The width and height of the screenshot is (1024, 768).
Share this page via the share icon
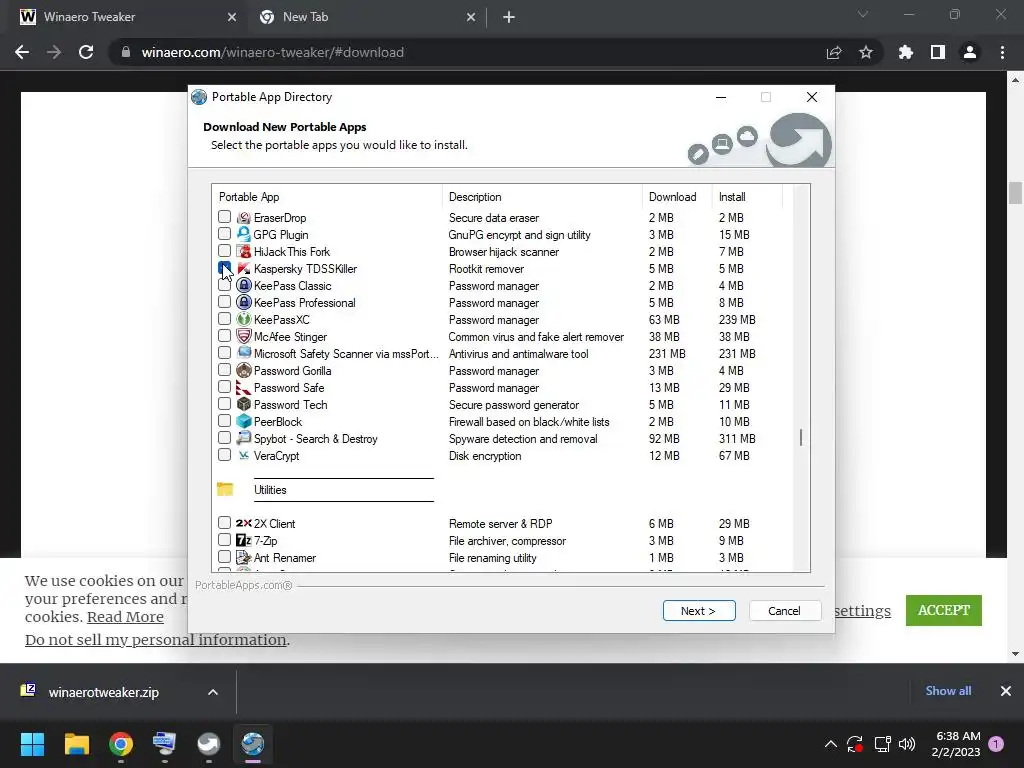pyautogui.click(x=834, y=52)
